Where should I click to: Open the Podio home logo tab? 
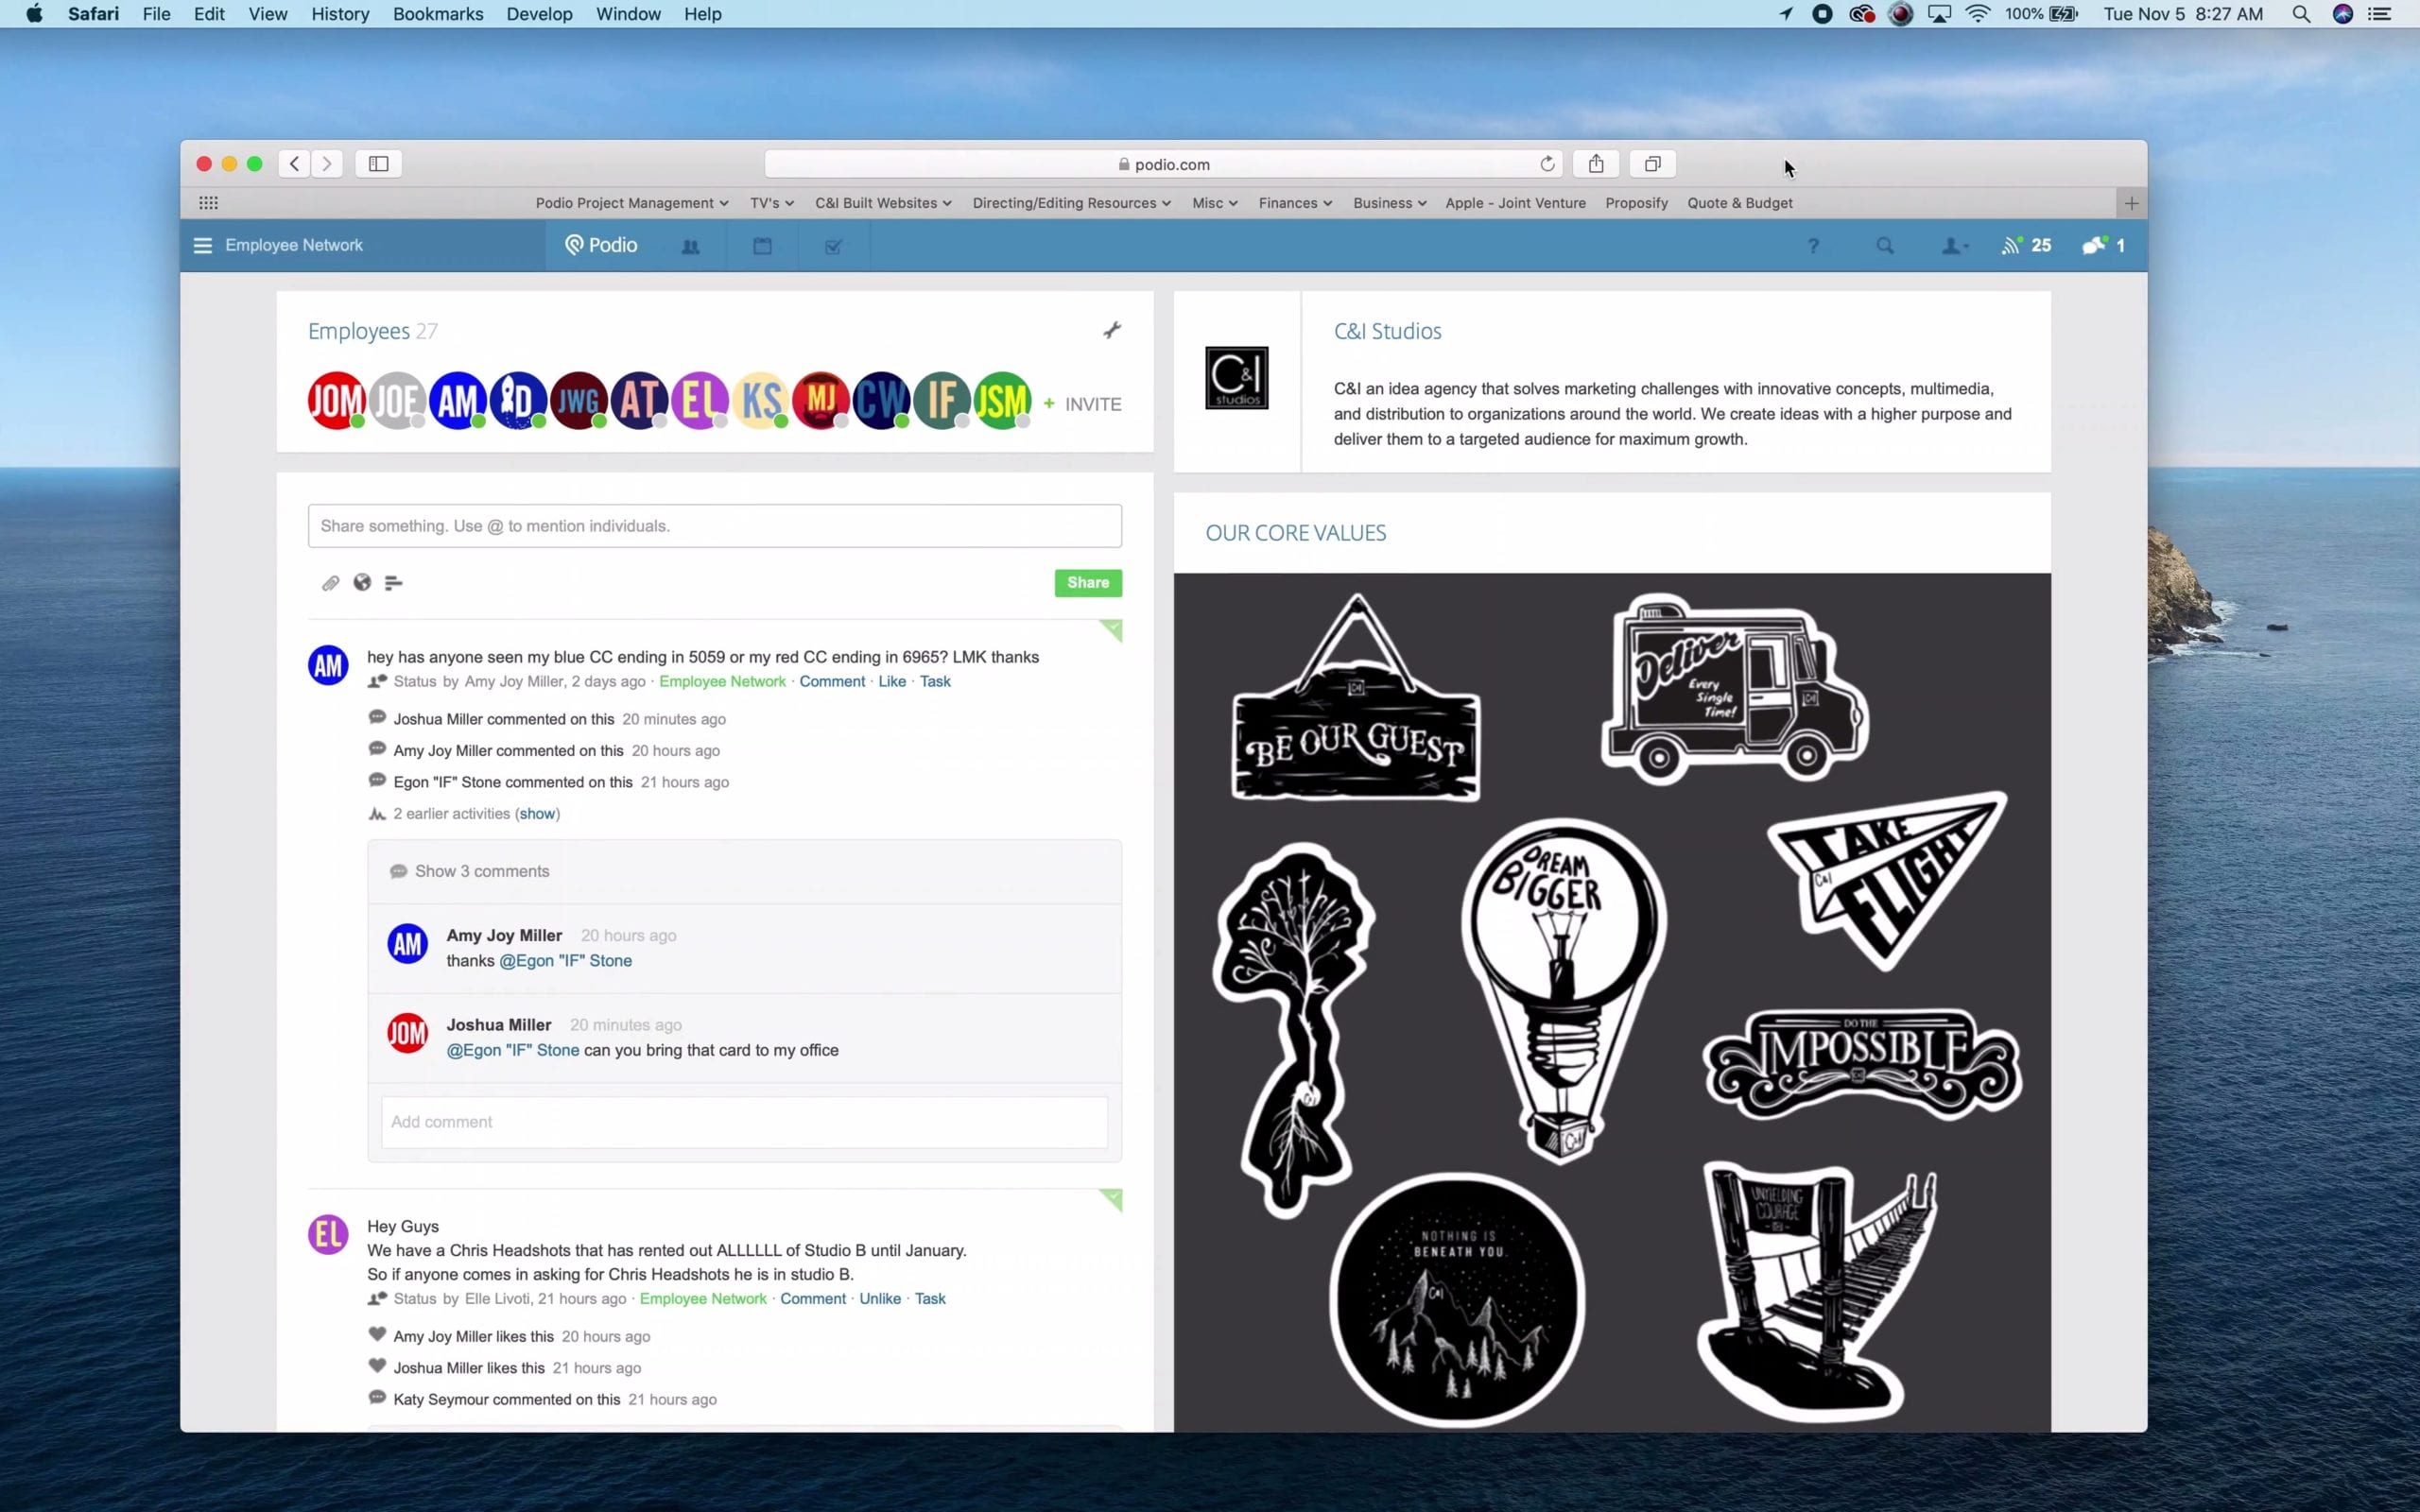(601, 245)
